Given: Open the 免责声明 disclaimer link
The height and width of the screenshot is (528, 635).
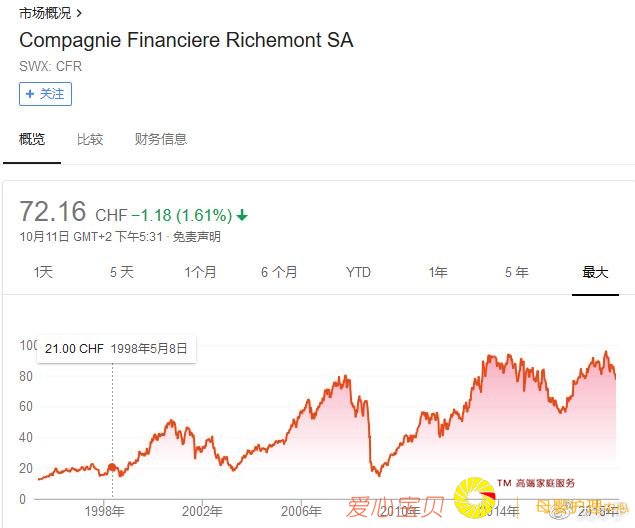Looking at the screenshot, I should (x=196, y=237).
